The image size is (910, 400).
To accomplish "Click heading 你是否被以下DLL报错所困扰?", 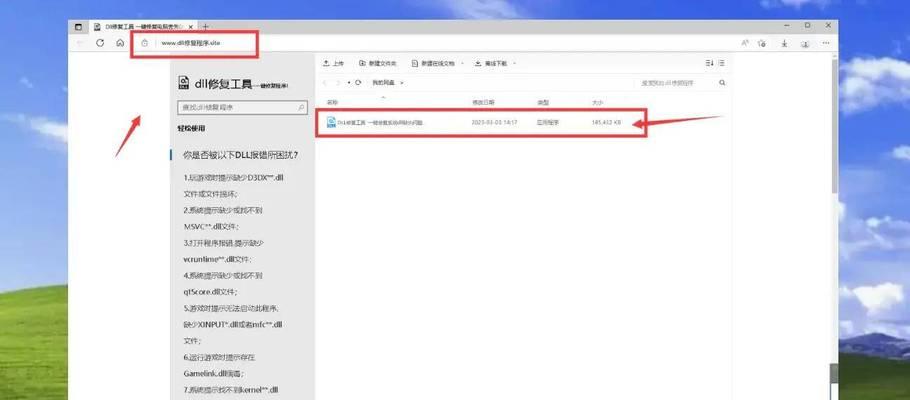I will click(x=241, y=155).
